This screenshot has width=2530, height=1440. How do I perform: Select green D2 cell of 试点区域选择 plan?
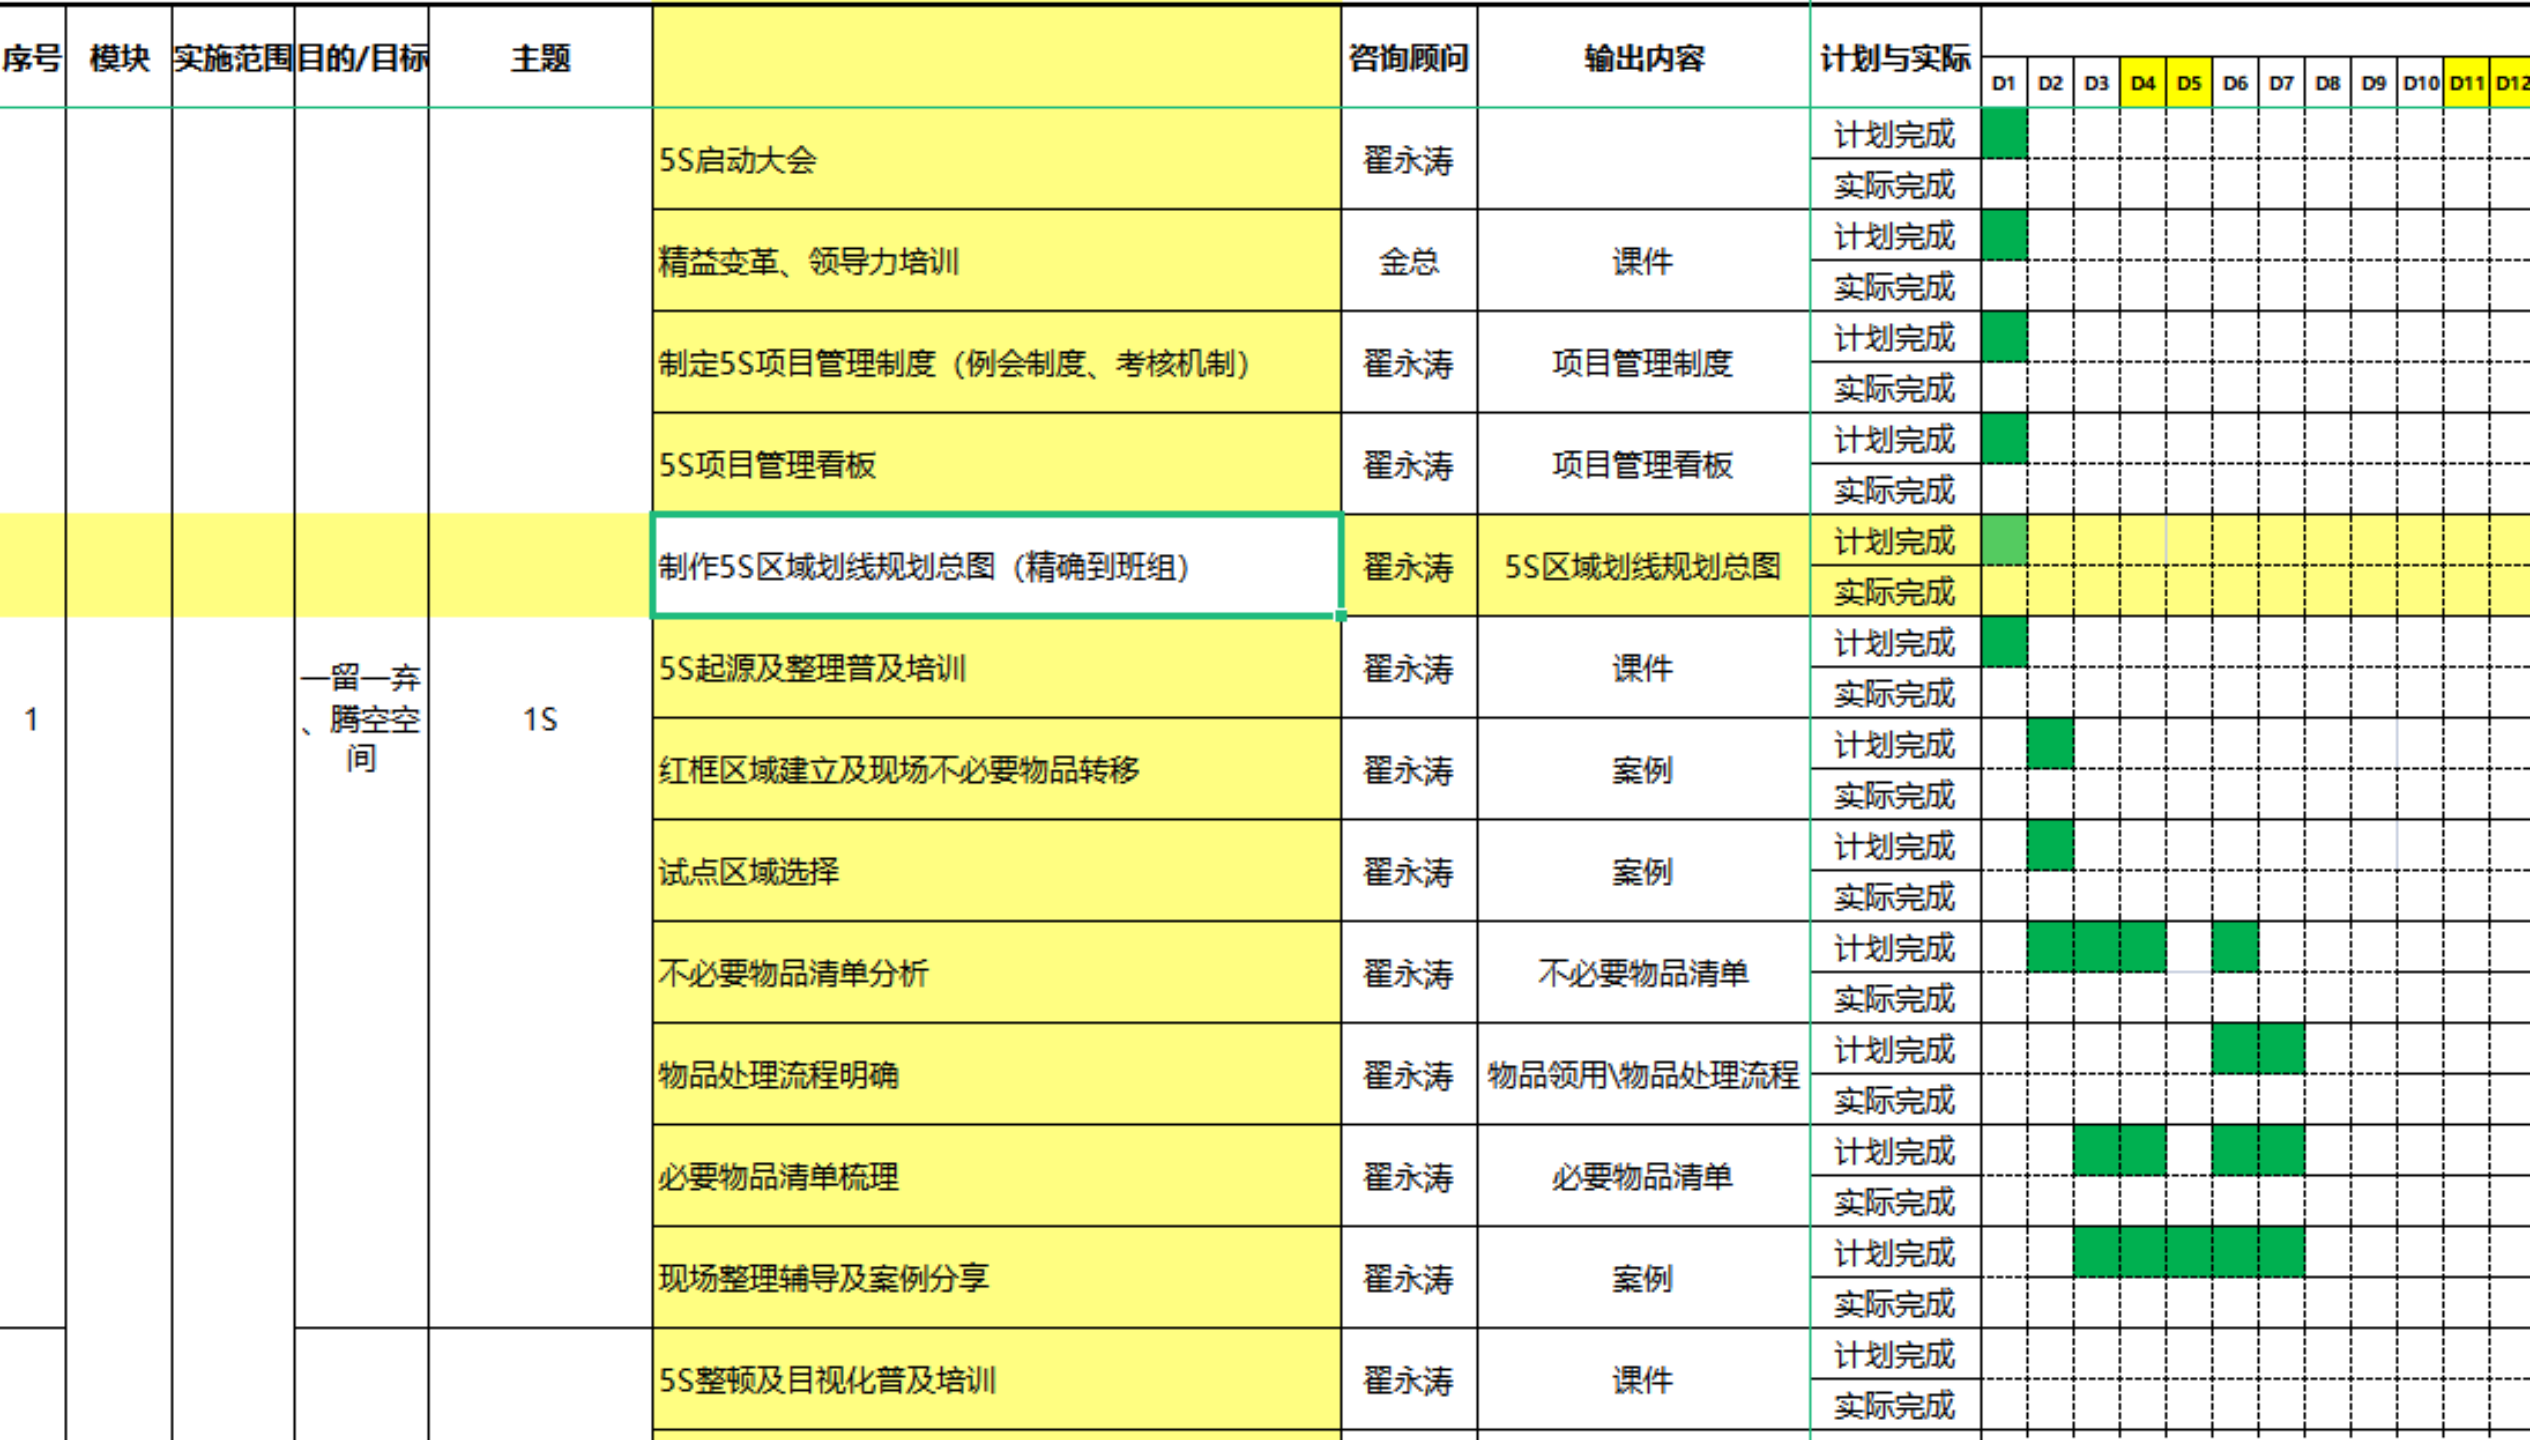coord(2050,846)
